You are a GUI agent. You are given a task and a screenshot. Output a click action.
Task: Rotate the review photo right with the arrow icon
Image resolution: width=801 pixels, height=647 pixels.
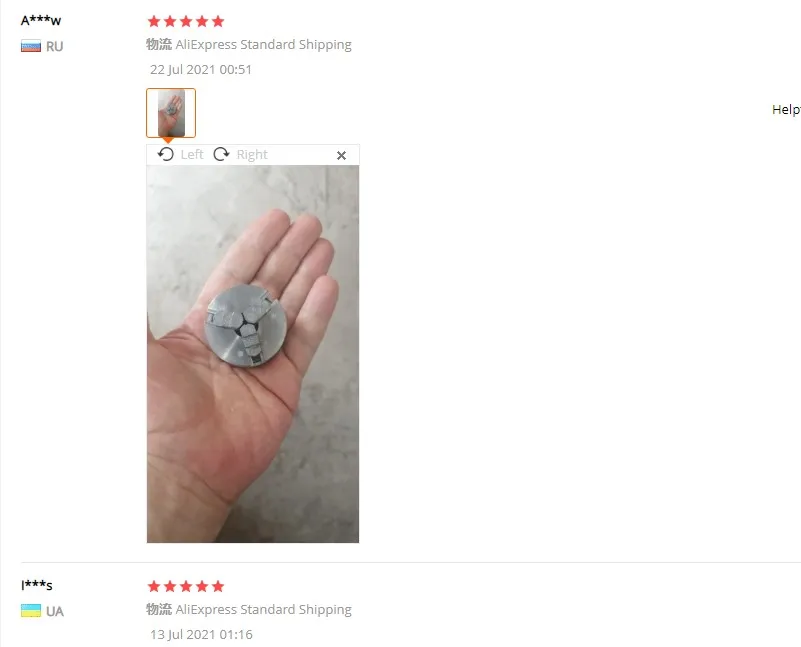(221, 154)
